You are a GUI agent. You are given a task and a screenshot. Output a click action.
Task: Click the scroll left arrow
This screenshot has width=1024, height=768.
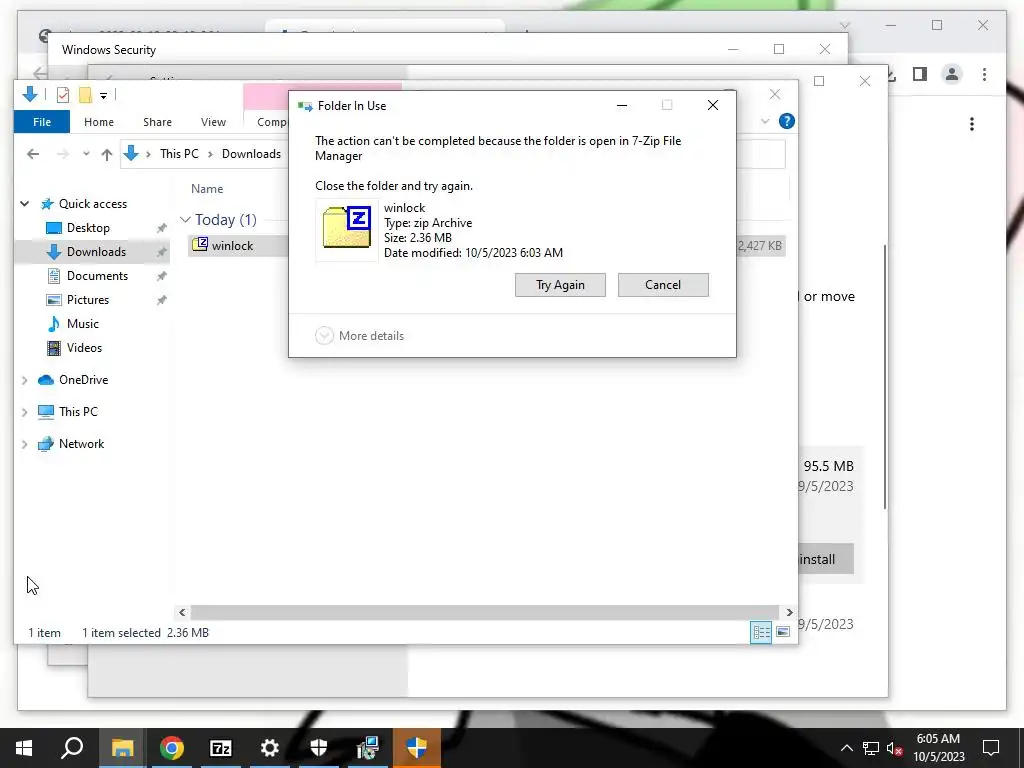pyautogui.click(x=182, y=612)
